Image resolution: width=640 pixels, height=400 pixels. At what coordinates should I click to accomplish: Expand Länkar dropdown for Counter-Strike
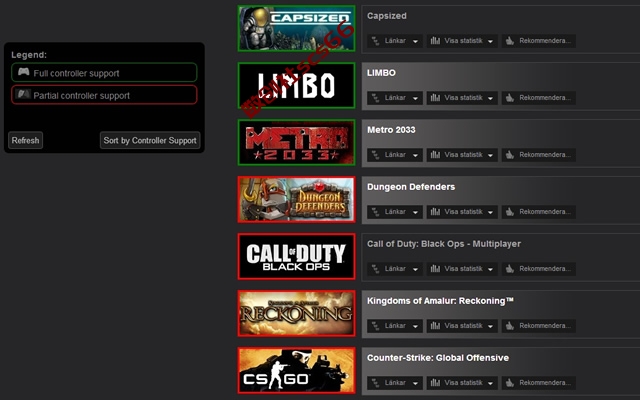pos(395,383)
